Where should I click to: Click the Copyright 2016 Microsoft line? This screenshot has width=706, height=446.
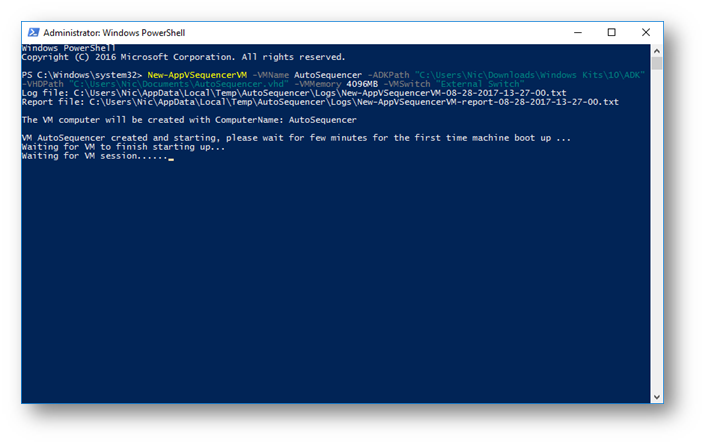[x=183, y=57]
